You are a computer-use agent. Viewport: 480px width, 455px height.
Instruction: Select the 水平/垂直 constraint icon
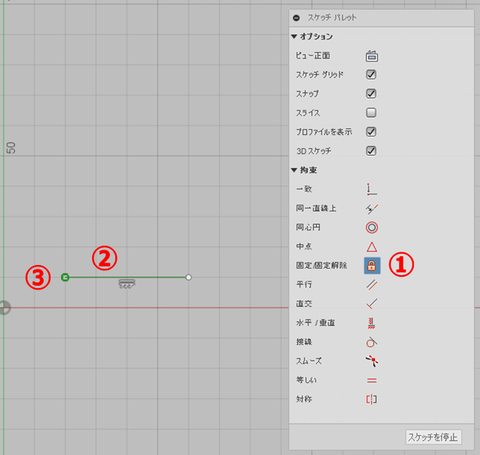pyautogui.click(x=371, y=323)
